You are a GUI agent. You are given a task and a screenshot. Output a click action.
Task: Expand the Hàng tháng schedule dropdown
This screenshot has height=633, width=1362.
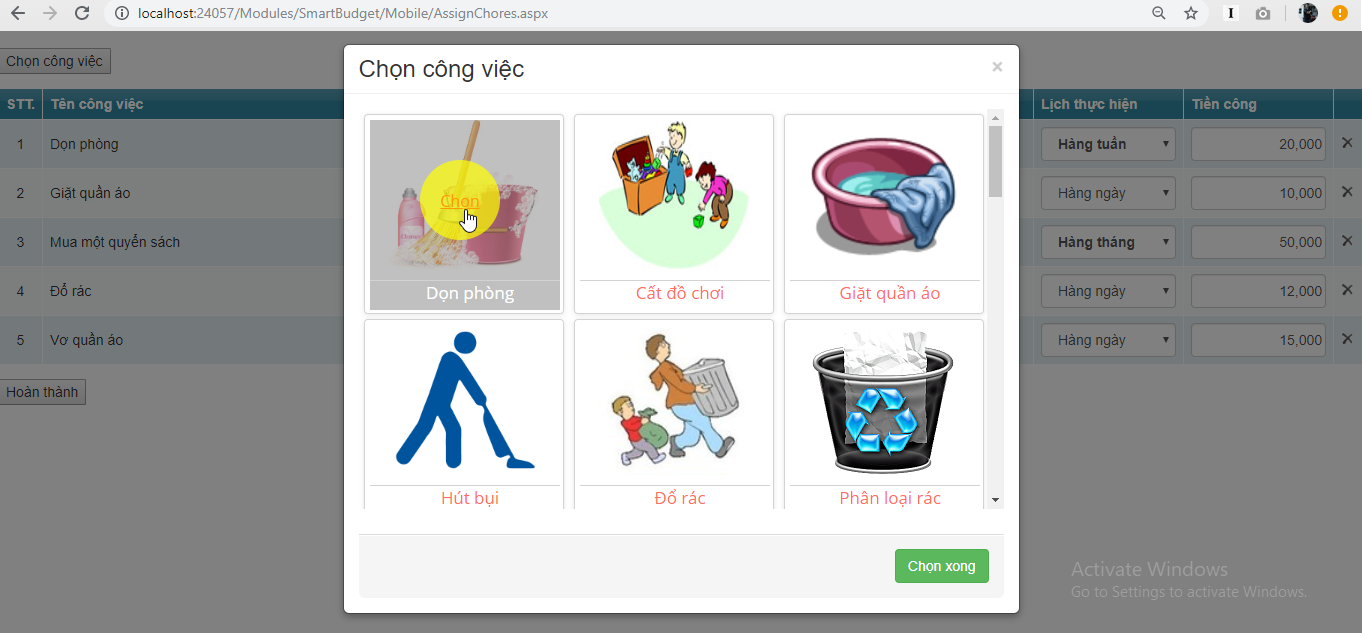[1108, 242]
